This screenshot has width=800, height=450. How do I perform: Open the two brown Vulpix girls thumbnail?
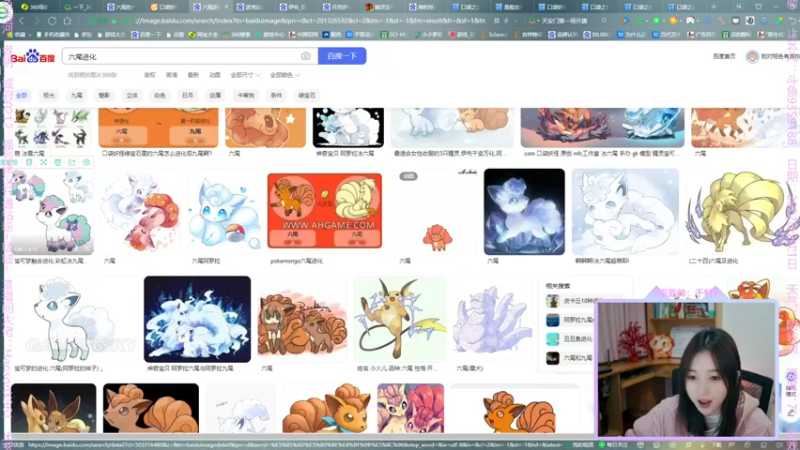point(302,319)
